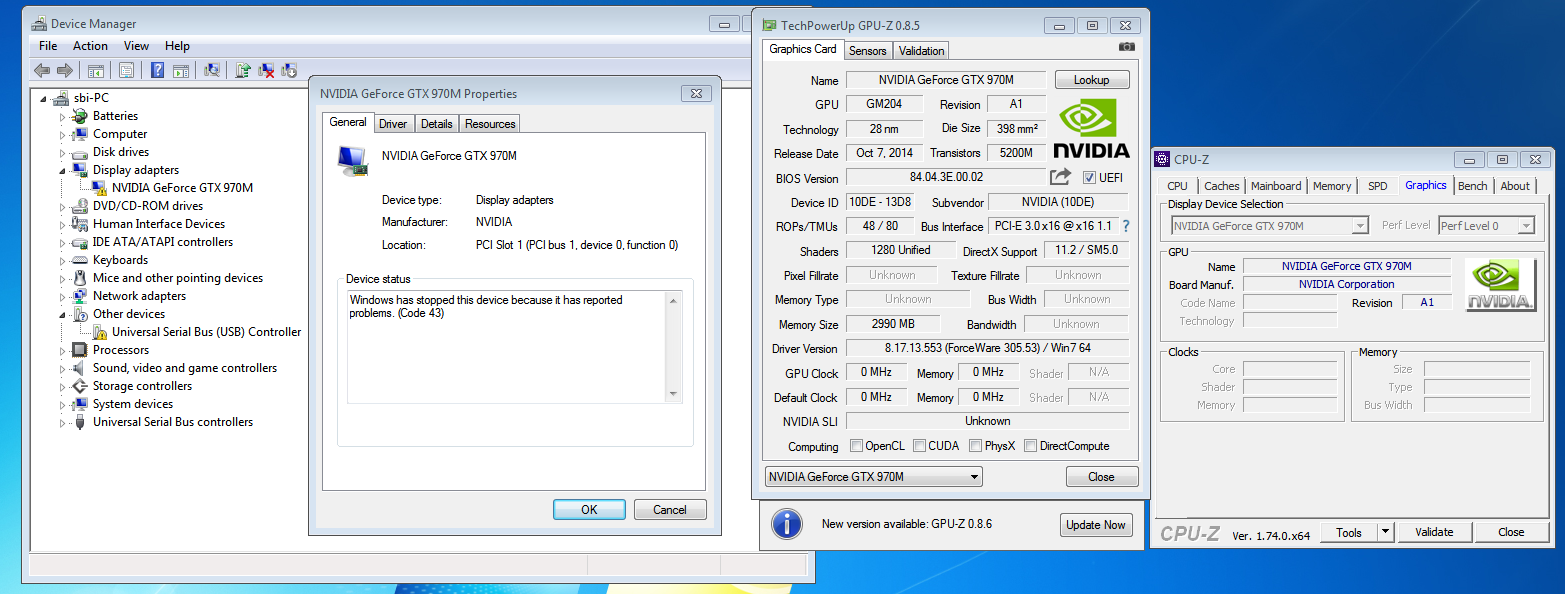The width and height of the screenshot is (1565, 594).
Task: Click the sbi-PC computer root icon
Action: 62,98
